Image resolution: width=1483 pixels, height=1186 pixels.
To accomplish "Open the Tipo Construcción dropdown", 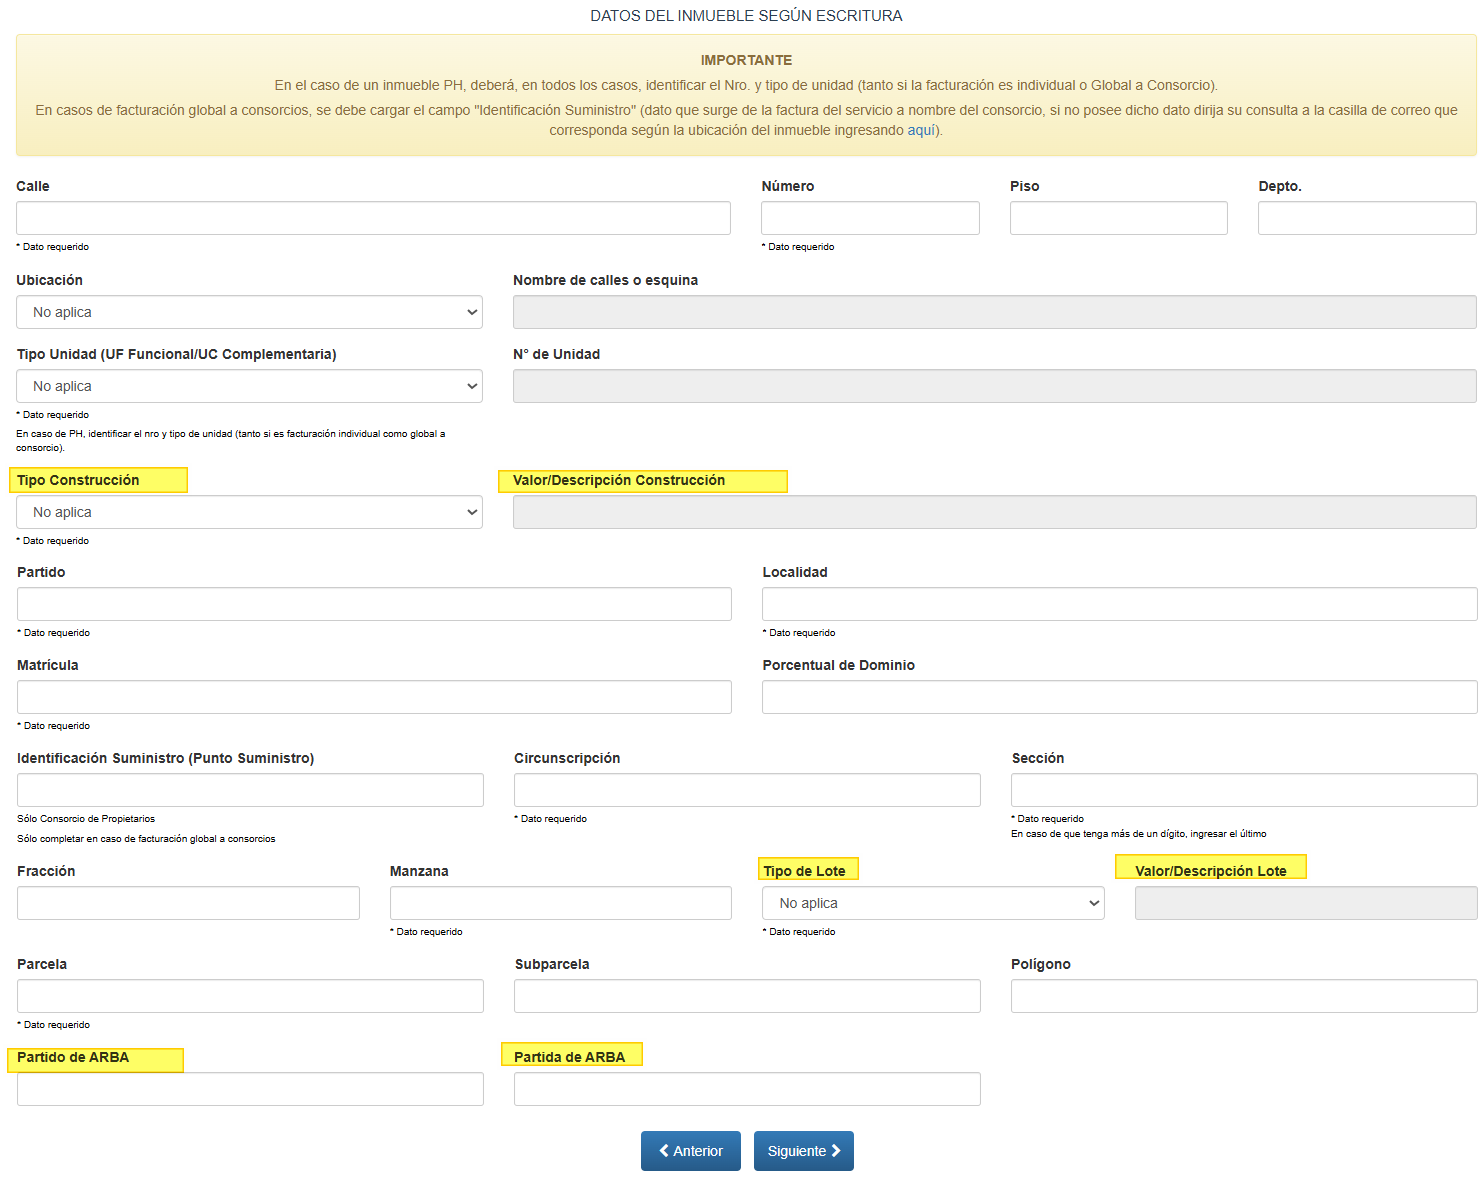I will [x=249, y=512].
